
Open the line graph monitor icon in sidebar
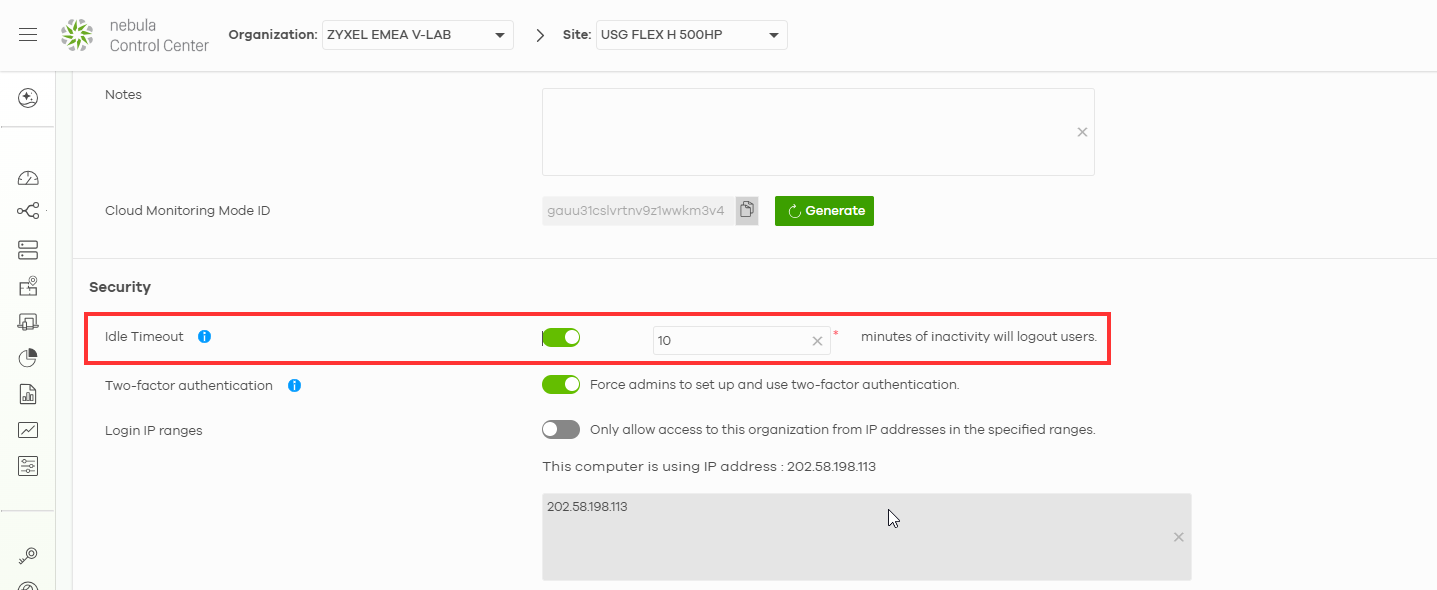(28, 430)
